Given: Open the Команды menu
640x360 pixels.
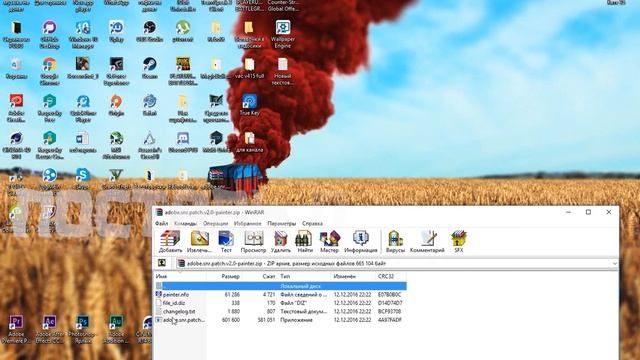Looking at the screenshot, I should tap(185, 224).
